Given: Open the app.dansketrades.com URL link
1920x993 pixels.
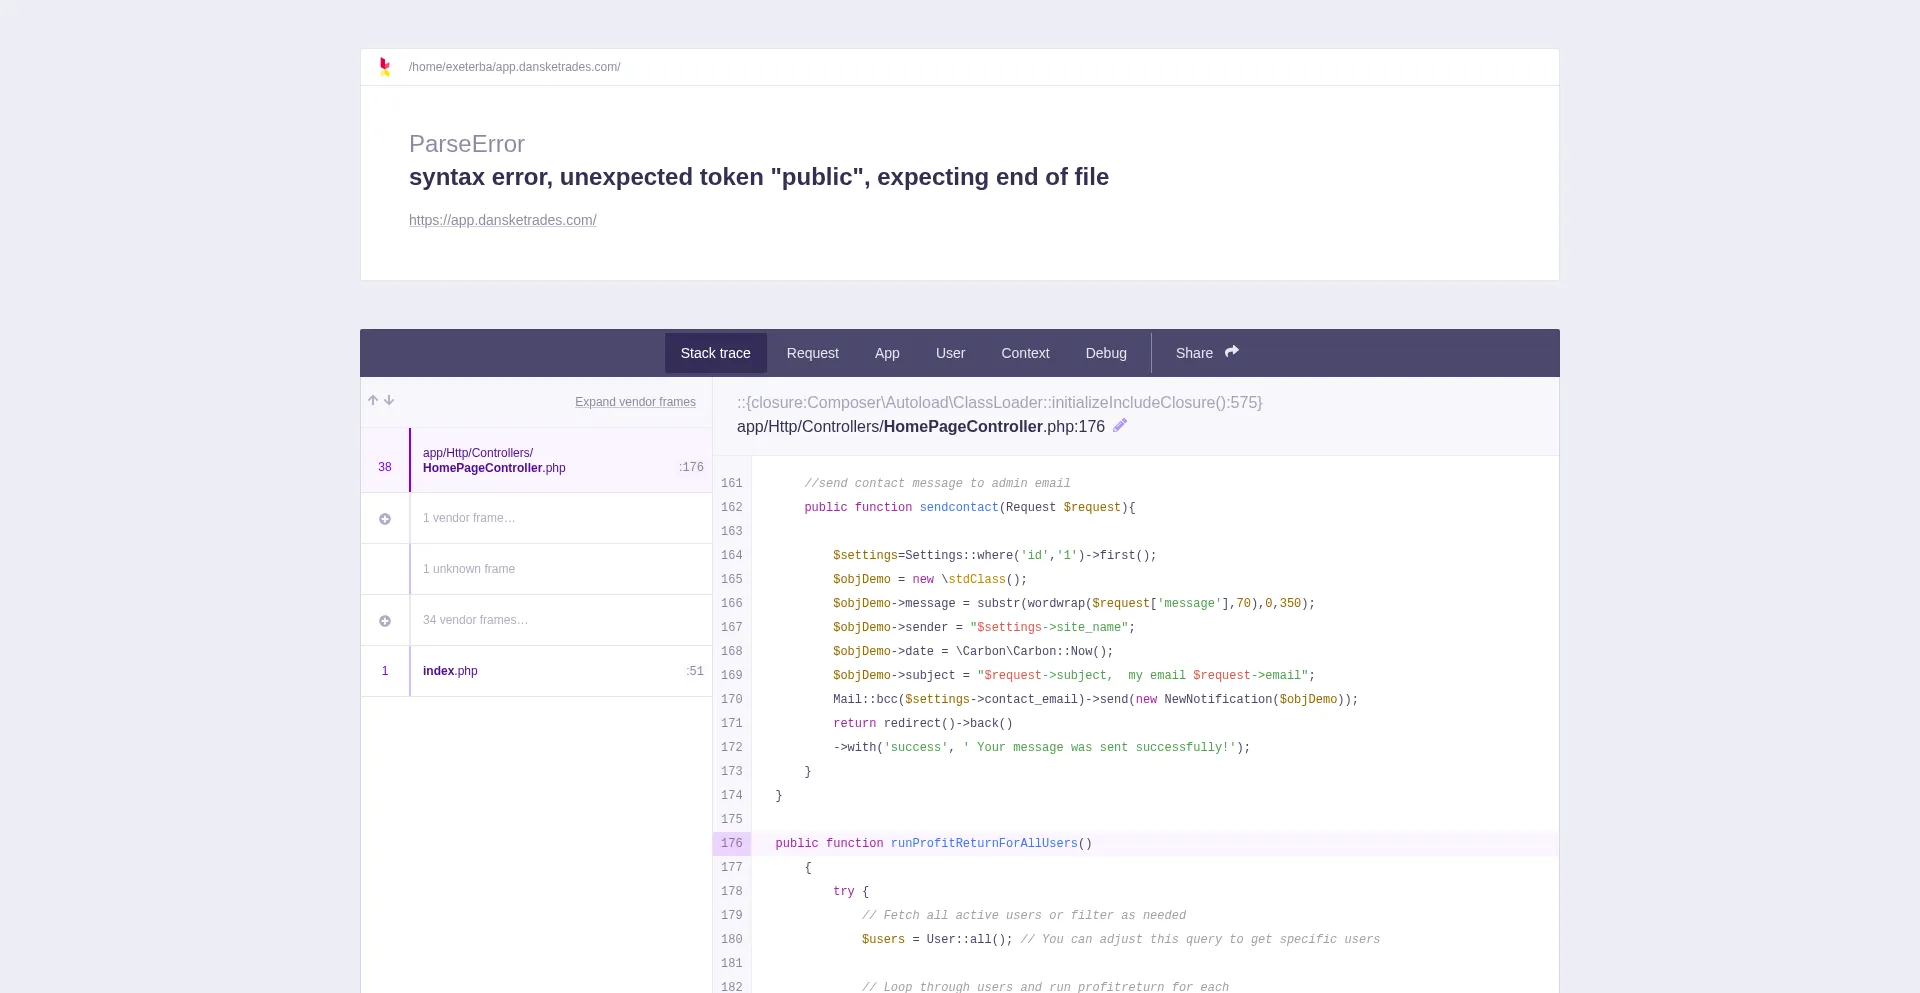Looking at the screenshot, I should point(502,220).
